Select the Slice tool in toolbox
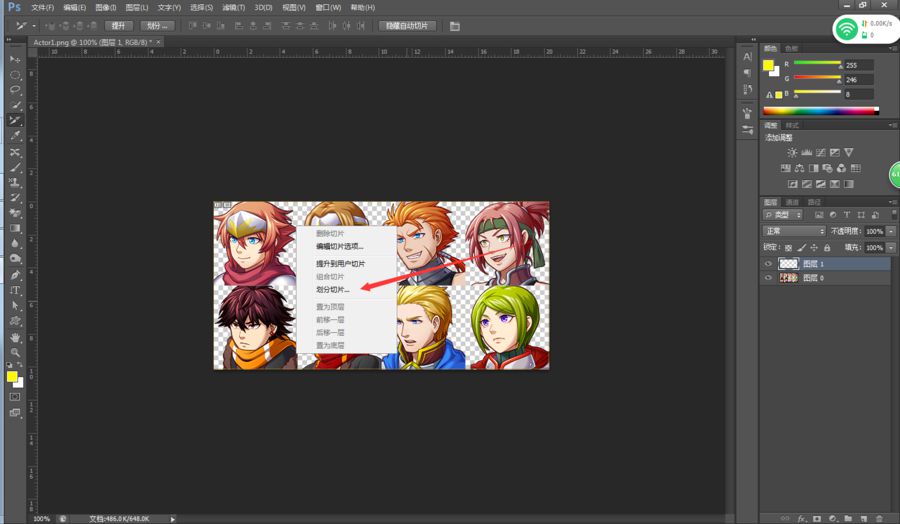 (15, 121)
